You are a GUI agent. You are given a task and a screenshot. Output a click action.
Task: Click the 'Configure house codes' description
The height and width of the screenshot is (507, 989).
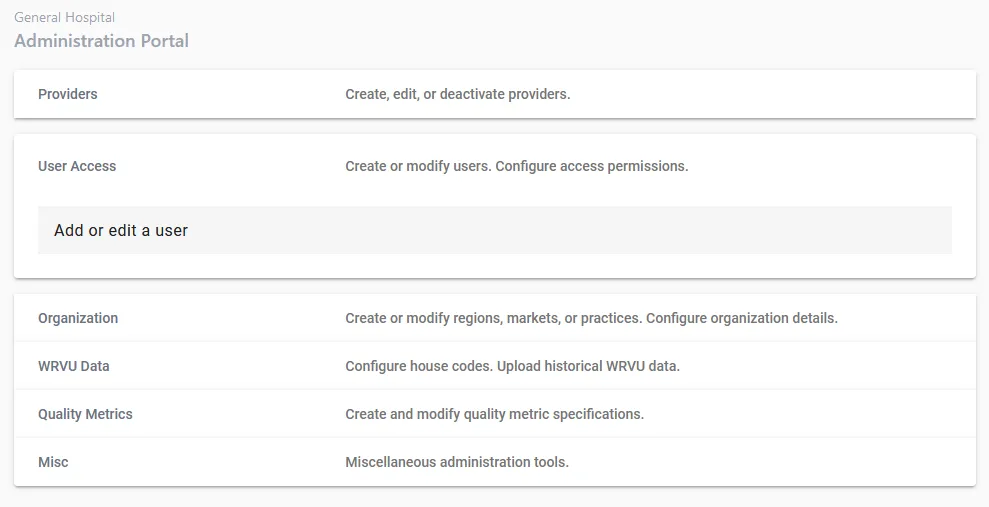coord(417,366)
